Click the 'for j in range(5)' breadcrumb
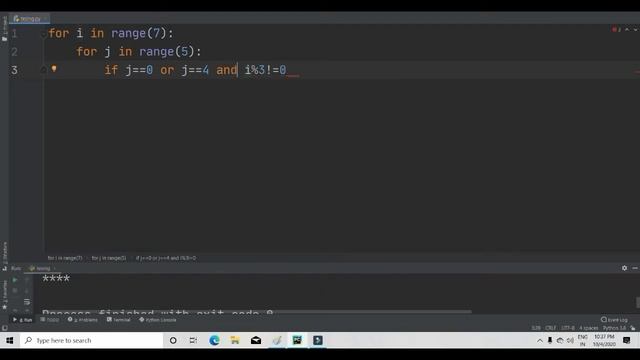This screenshot has width=640, height=360. pos(109,258)
